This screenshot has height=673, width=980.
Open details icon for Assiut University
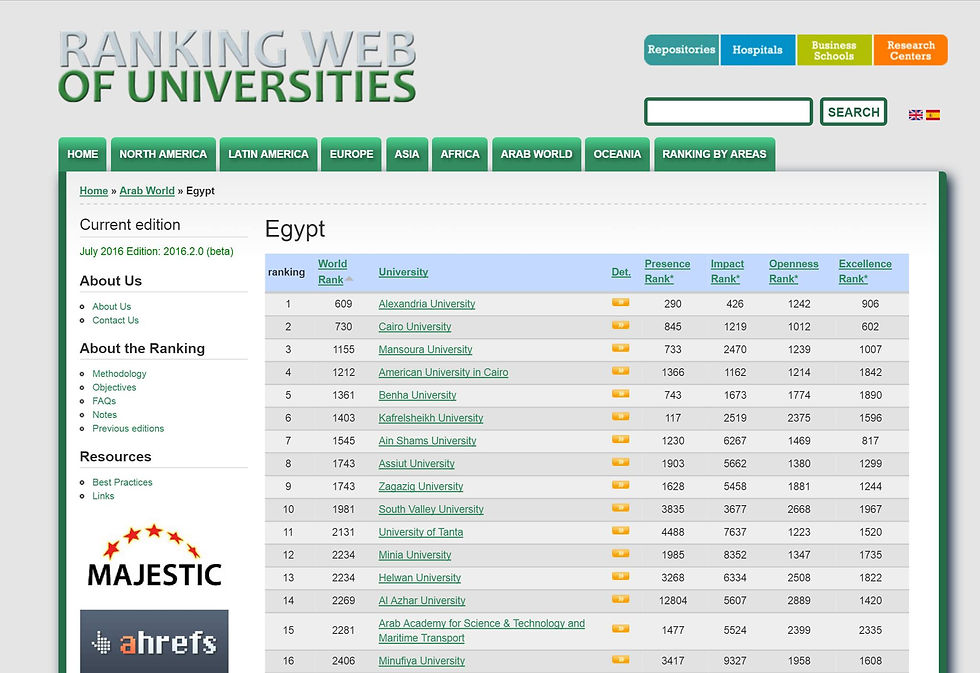[x=620, y=462]
